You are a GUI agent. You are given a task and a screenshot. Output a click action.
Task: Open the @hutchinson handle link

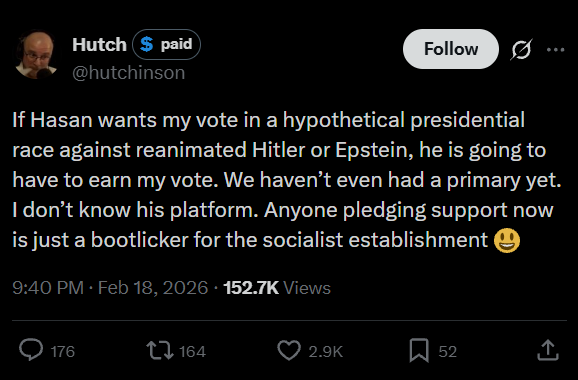(129, 73)
